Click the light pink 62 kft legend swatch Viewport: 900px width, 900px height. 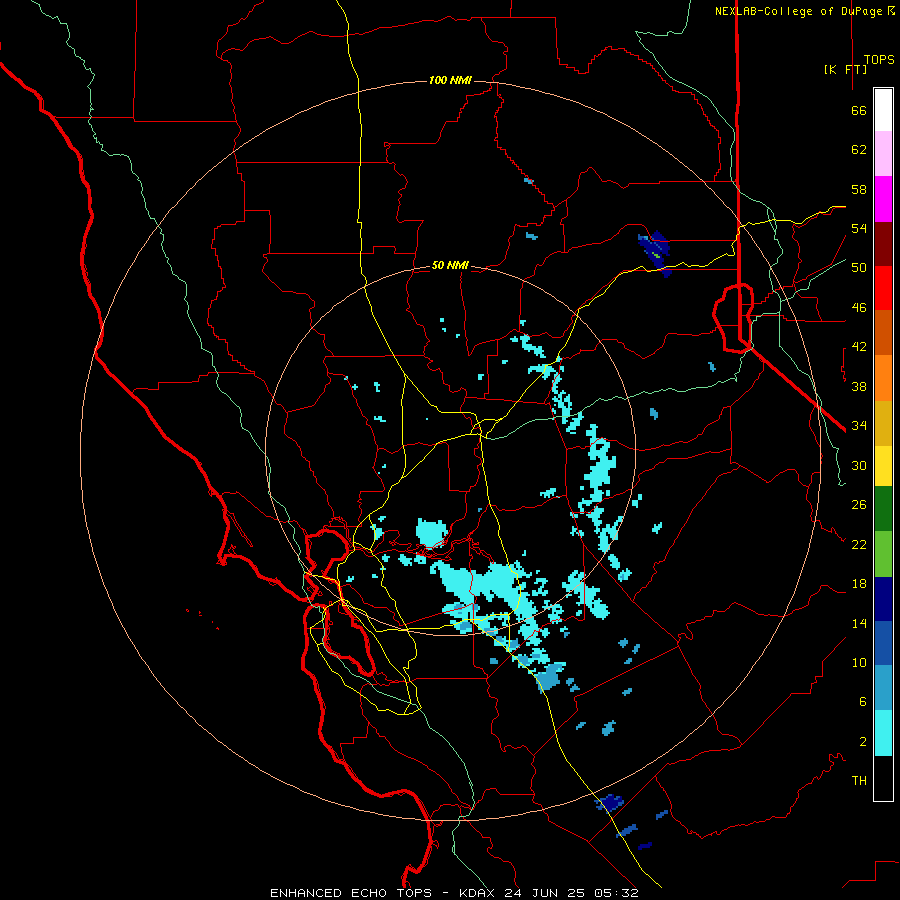point(883,154)
